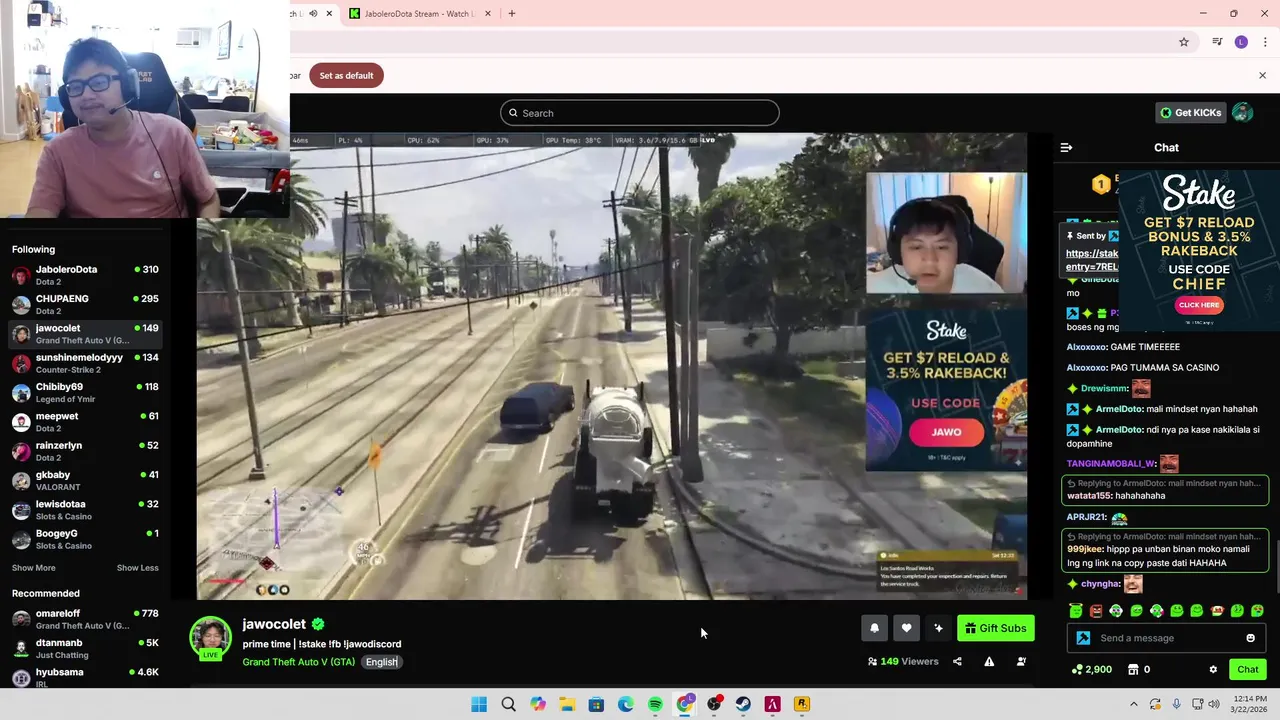This screenshot has width=1280, height=720.
Task: Click the last quick emote above message box
Action: 1257,611
